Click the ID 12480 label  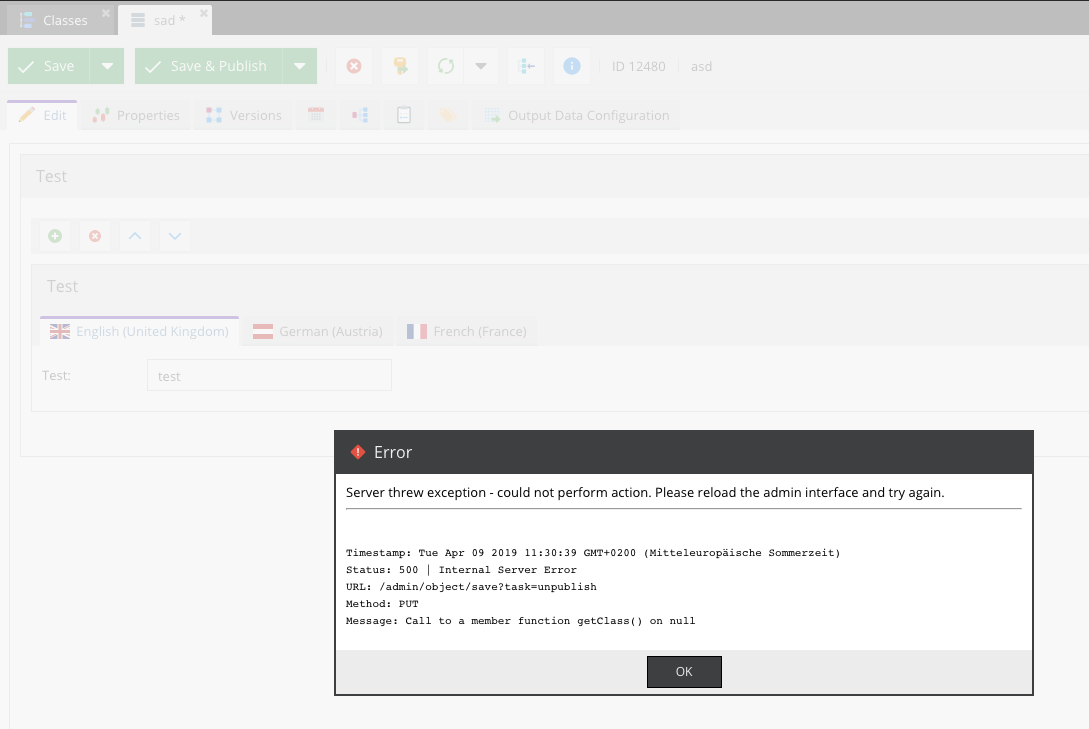coord(638,67)
